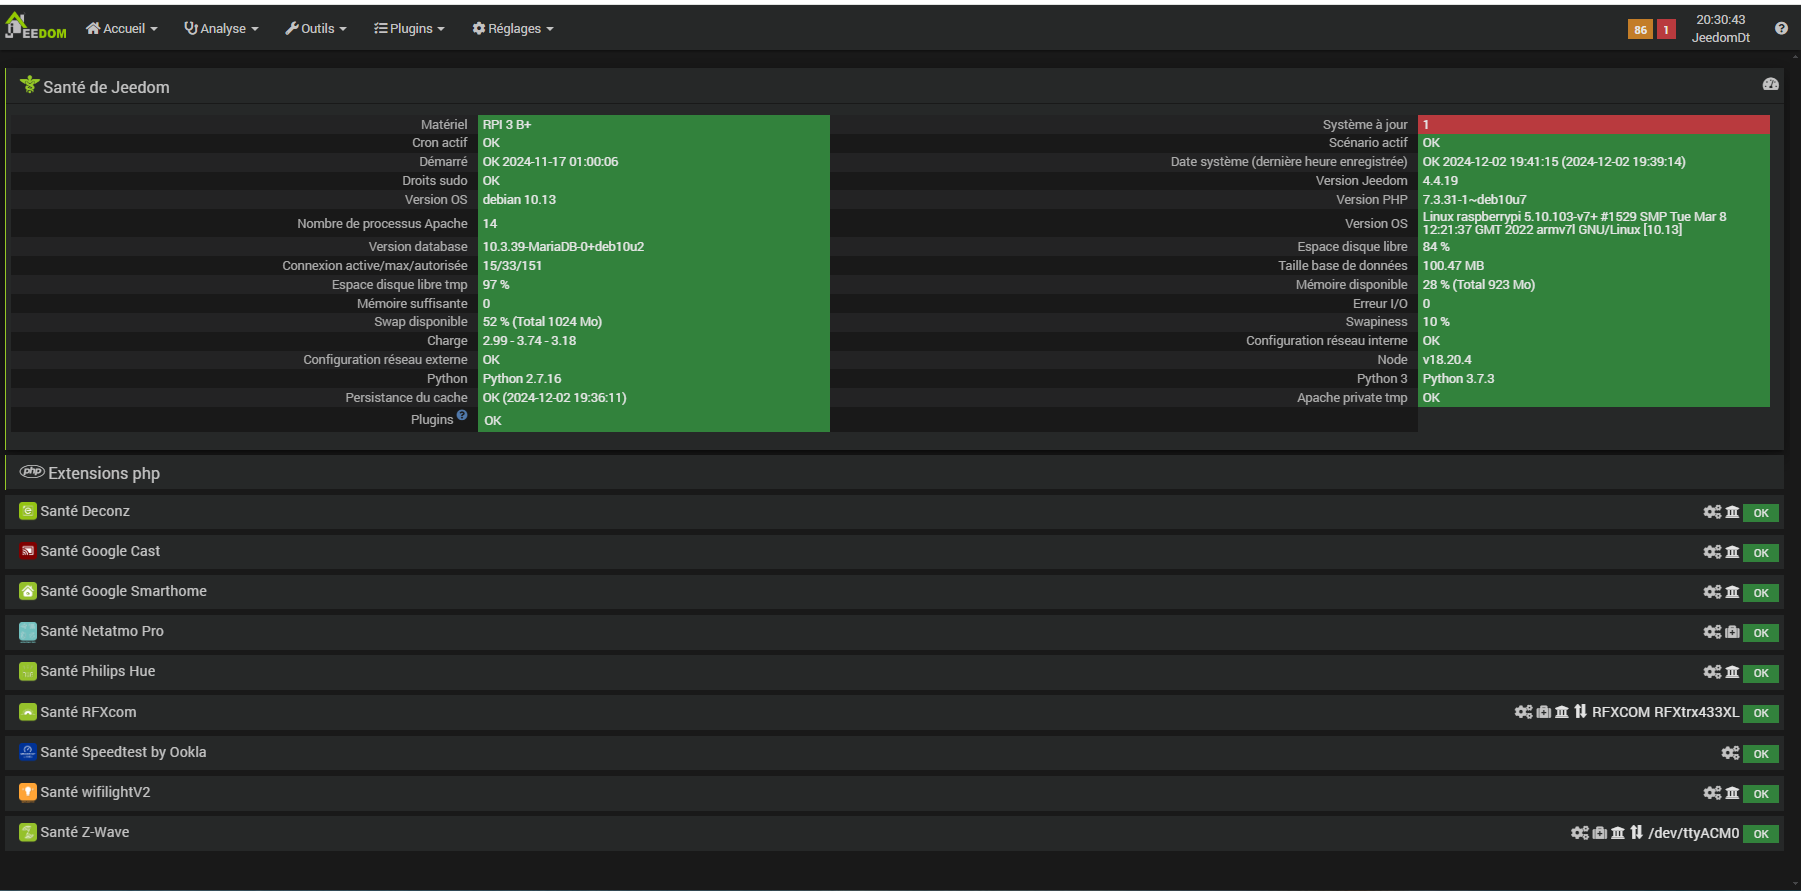Image resolution: width=1801 pixels, height=891 pixels.
Task: Open gears icon on Santé Z-Wave row
Action: click(x=1579, y=833)
